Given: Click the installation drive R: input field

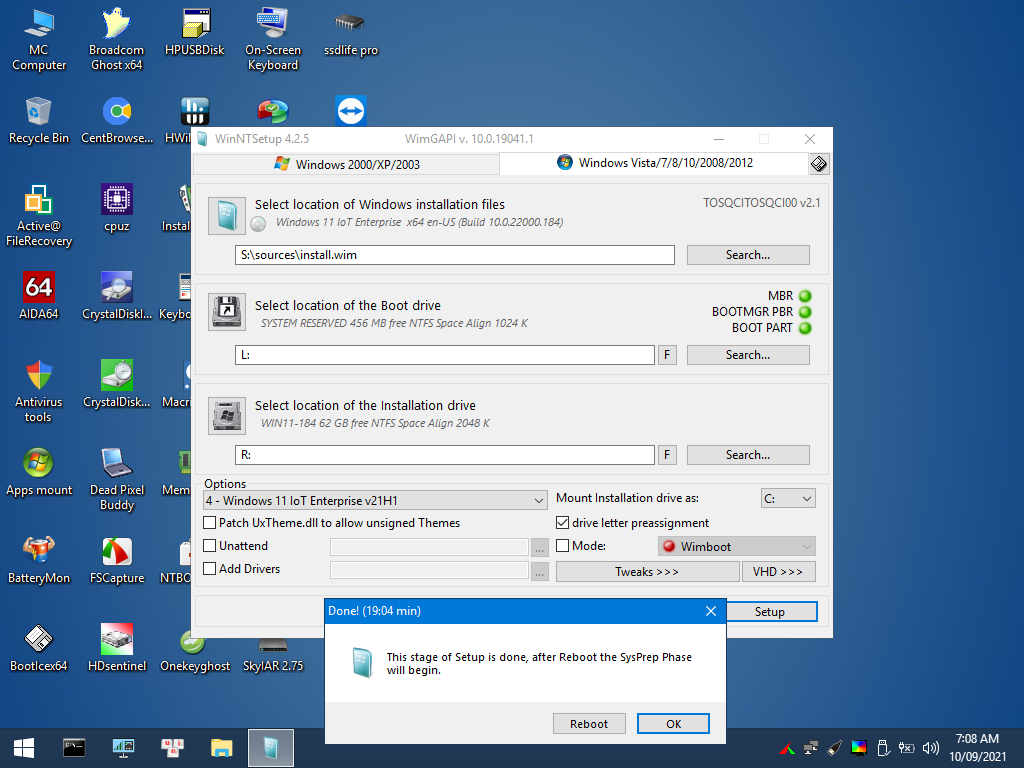Looking at the screenshot, I should tap(445, 455).
